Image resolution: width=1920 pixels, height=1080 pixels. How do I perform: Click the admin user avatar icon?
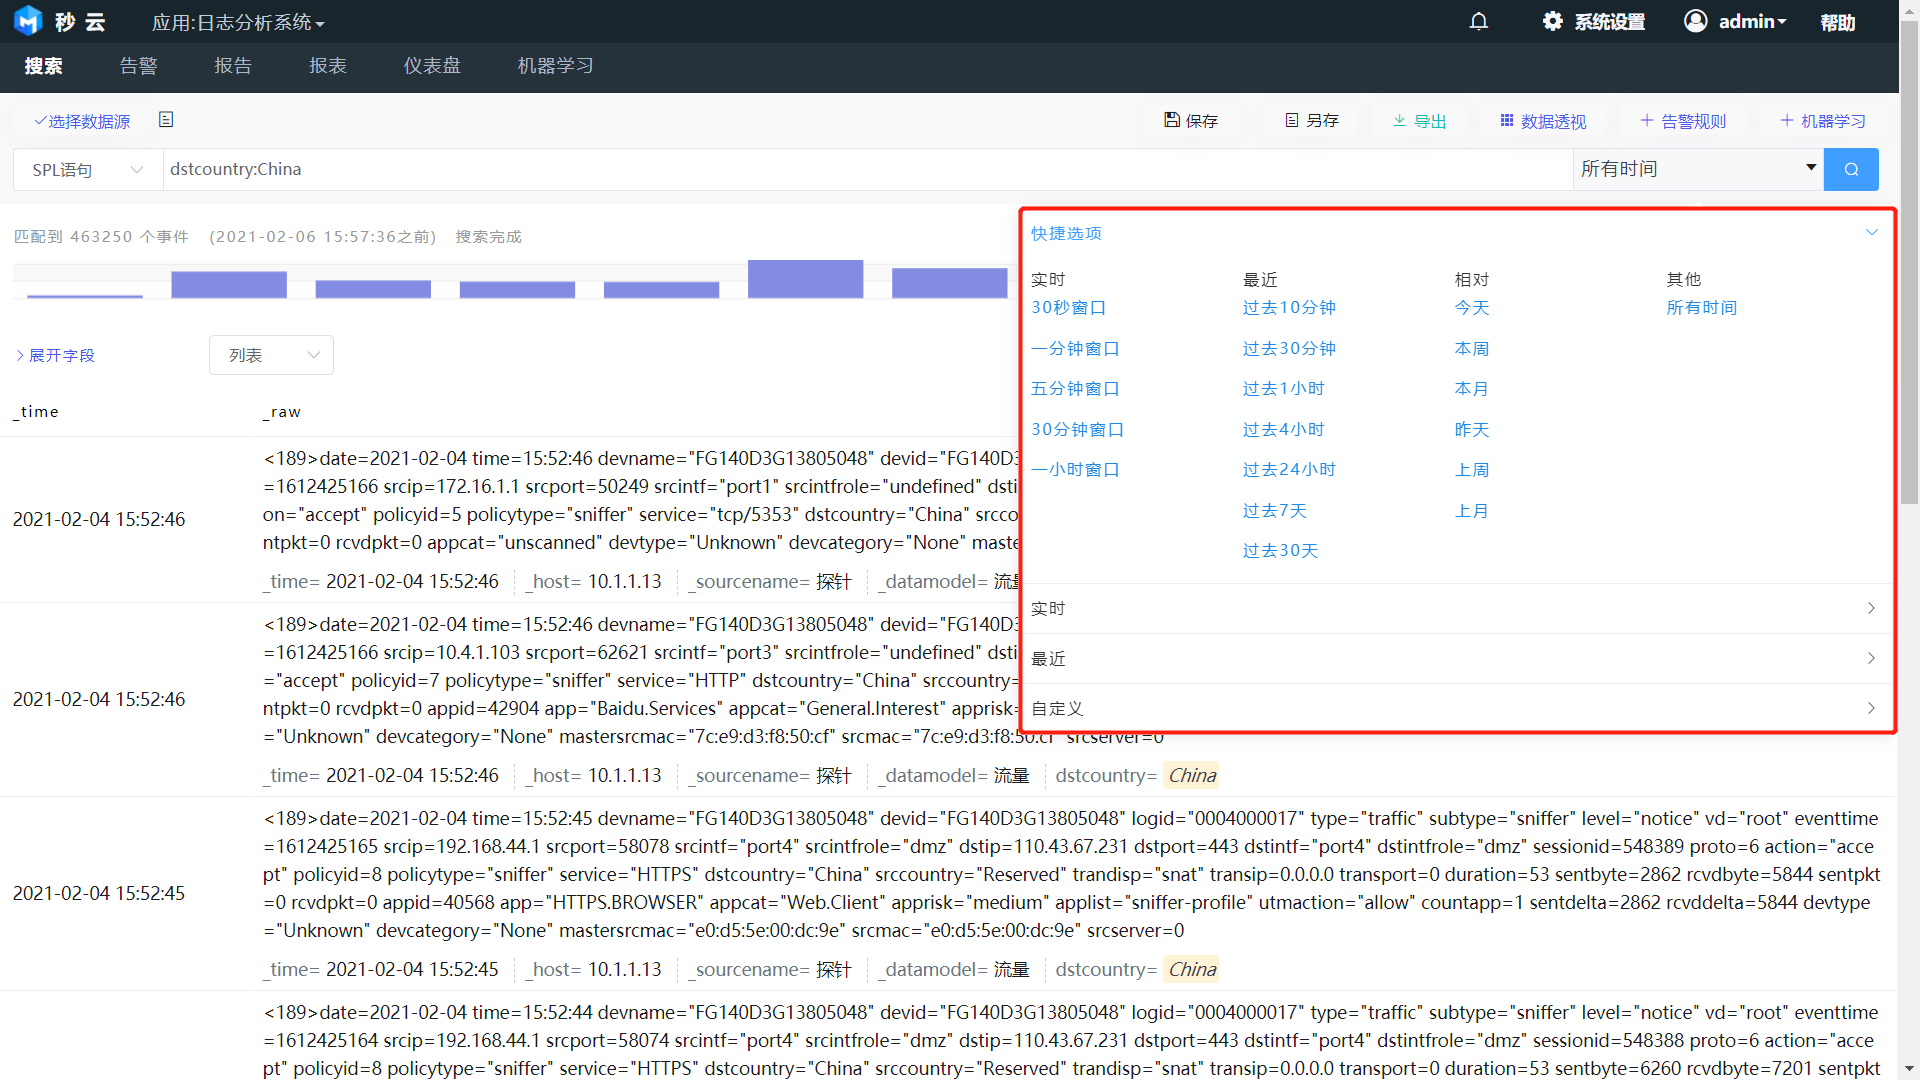pos(1695,21)
